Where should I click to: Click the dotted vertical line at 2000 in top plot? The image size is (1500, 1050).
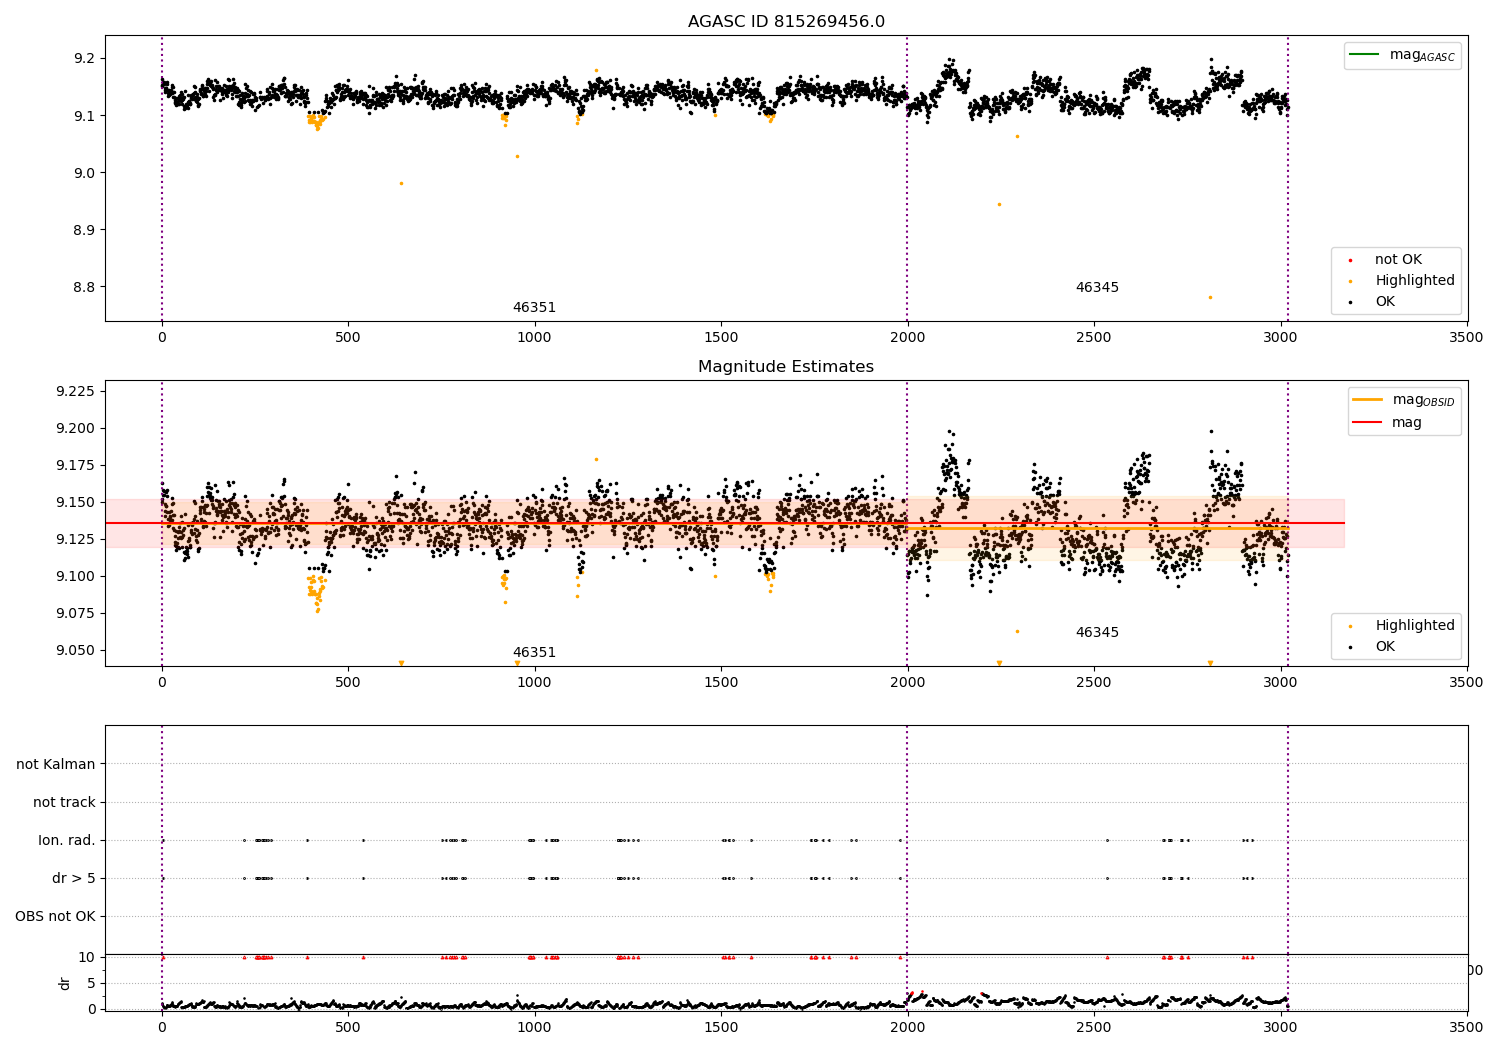pyautogui.click(x=907, y=178)
